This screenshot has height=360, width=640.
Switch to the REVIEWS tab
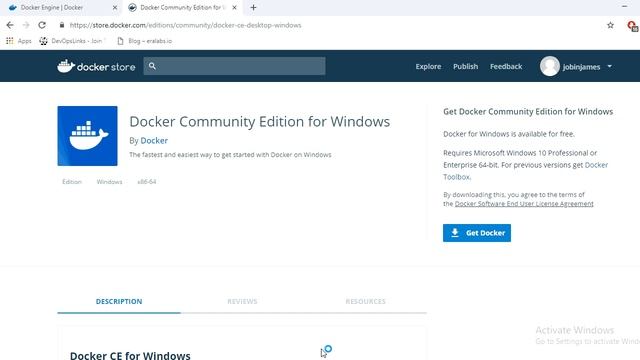click(x=242, y=301)
